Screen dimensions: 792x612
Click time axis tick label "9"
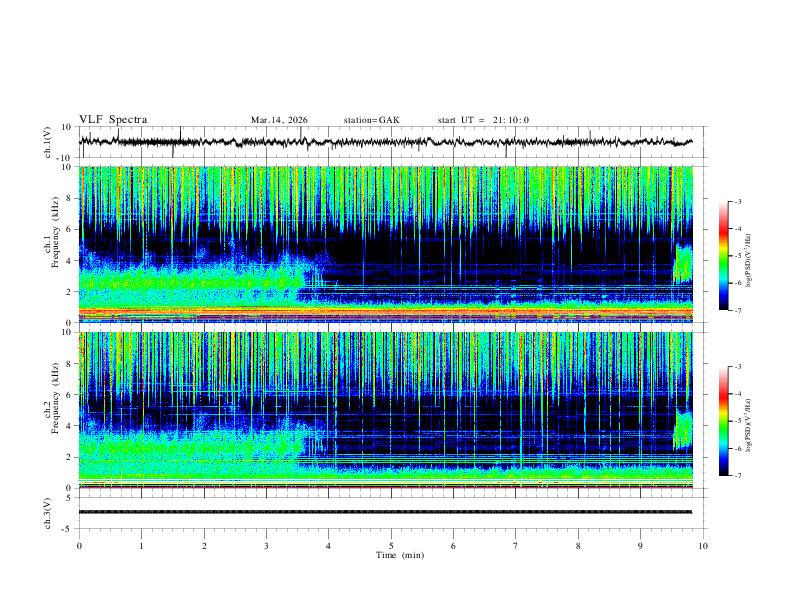[x=640, y=546]
